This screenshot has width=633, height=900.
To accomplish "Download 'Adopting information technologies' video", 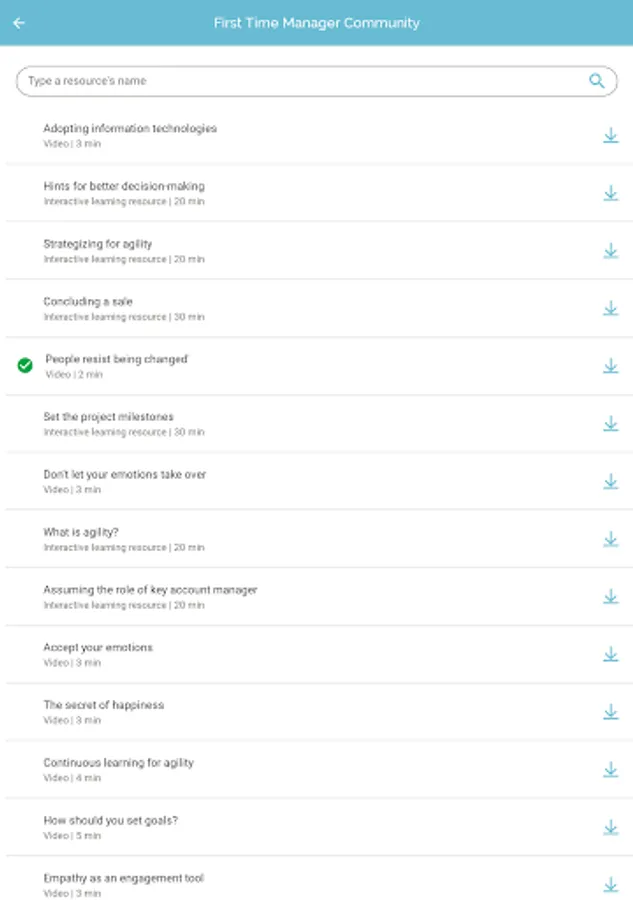I will [x=611, y=135].
